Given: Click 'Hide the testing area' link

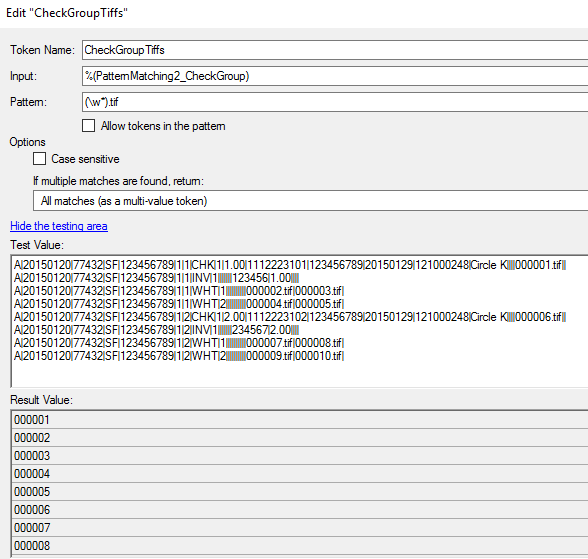Looking at the screenshot, I should click(59, 226).
